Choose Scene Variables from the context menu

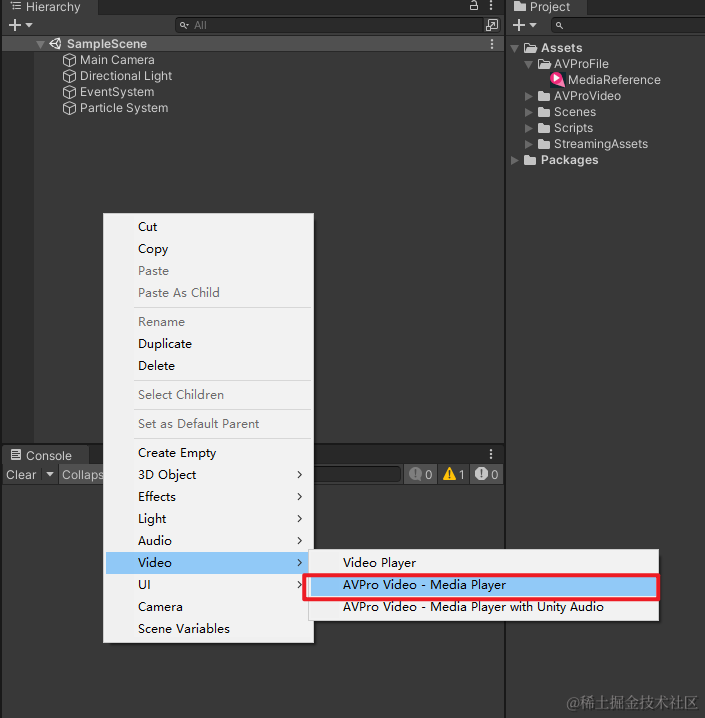coord(210,629)
